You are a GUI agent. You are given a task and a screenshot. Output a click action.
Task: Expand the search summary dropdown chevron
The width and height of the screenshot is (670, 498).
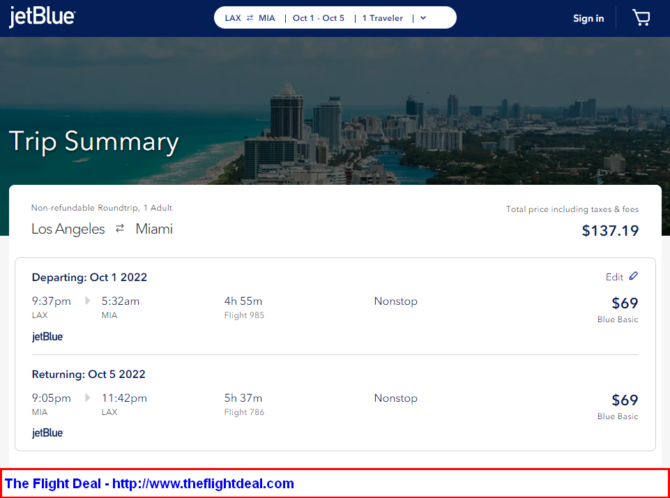[x=423, y=18]
